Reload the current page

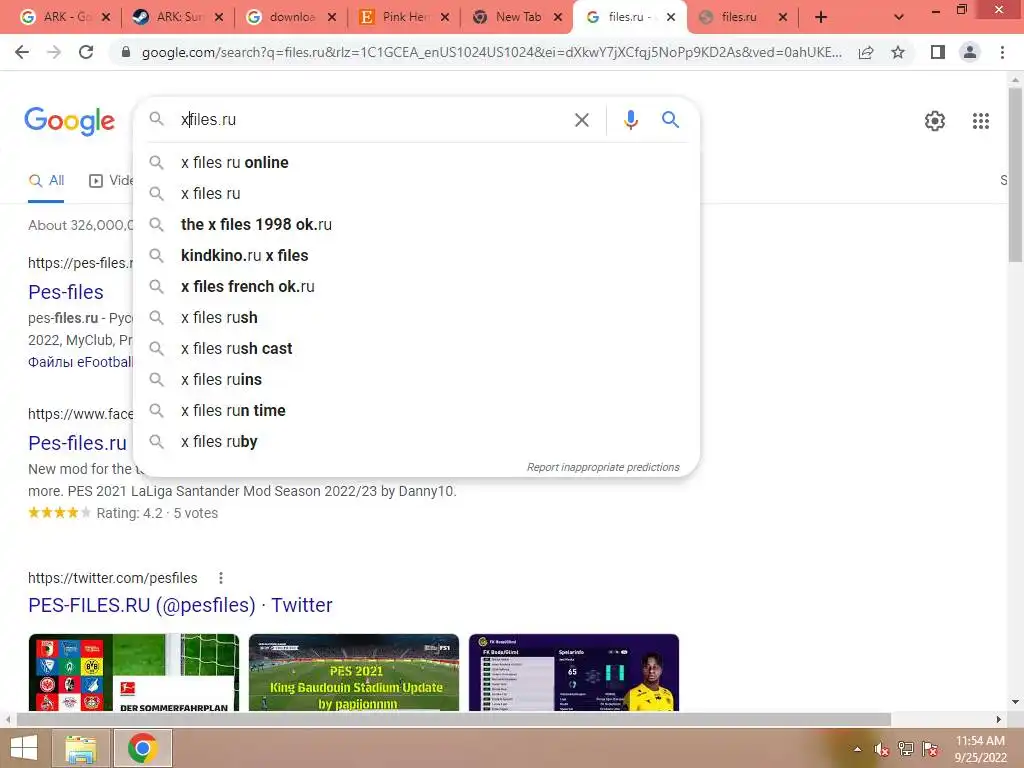click(86, 52)
